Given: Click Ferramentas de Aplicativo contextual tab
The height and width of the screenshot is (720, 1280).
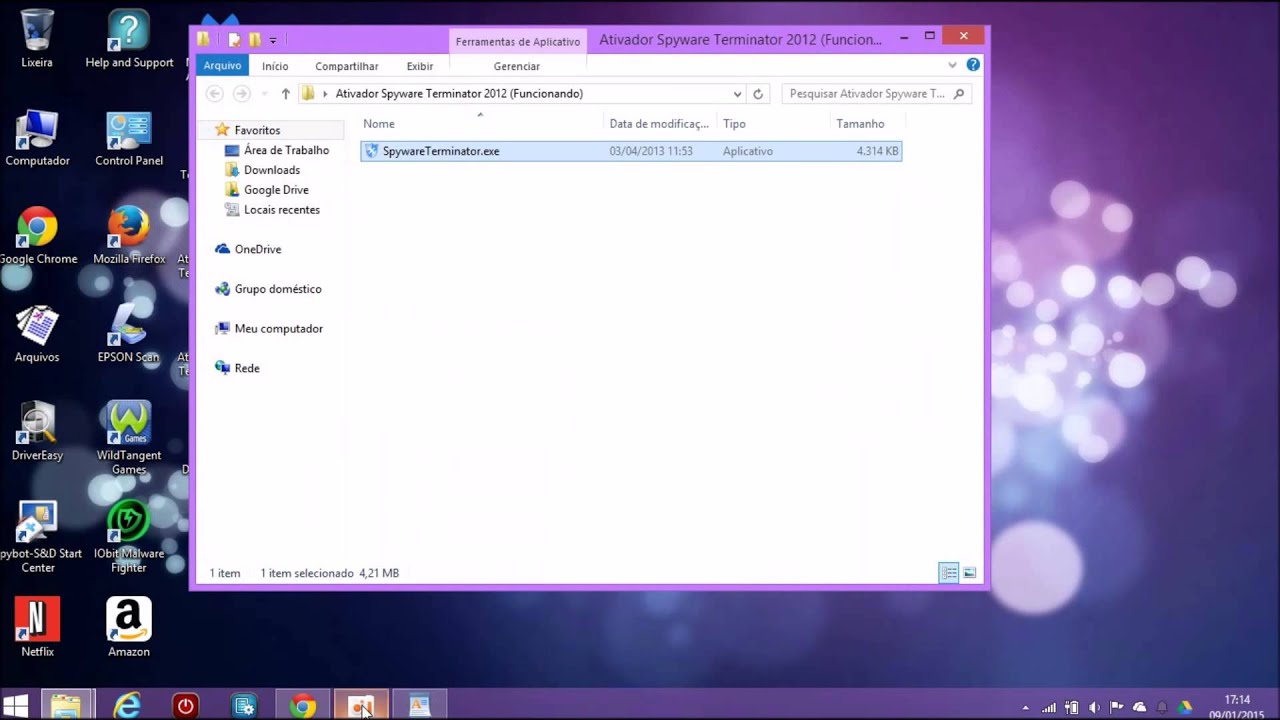Looking at the screenshot, I should pos(518,42).
